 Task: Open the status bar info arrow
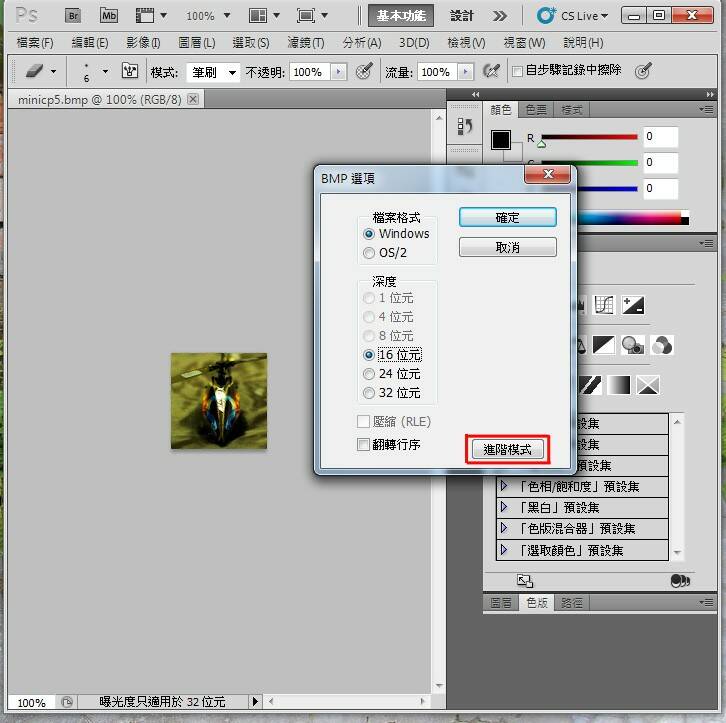pyautogui.click(x=255, y=702)
